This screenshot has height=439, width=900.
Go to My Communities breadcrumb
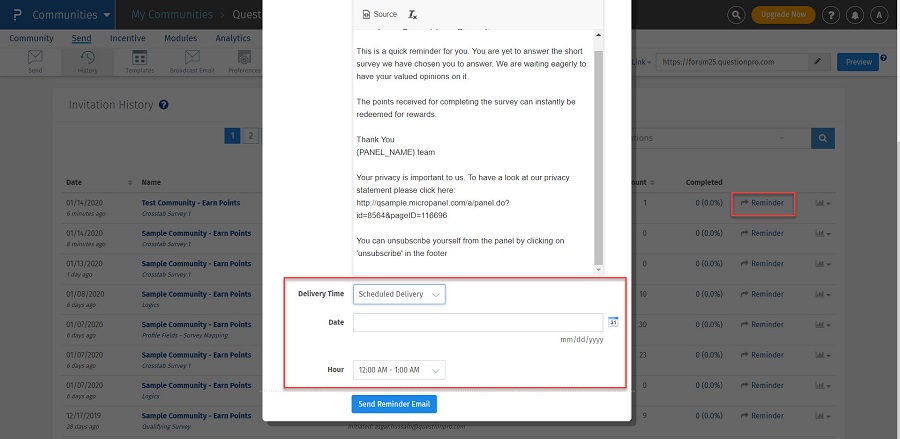pos(172,15)
